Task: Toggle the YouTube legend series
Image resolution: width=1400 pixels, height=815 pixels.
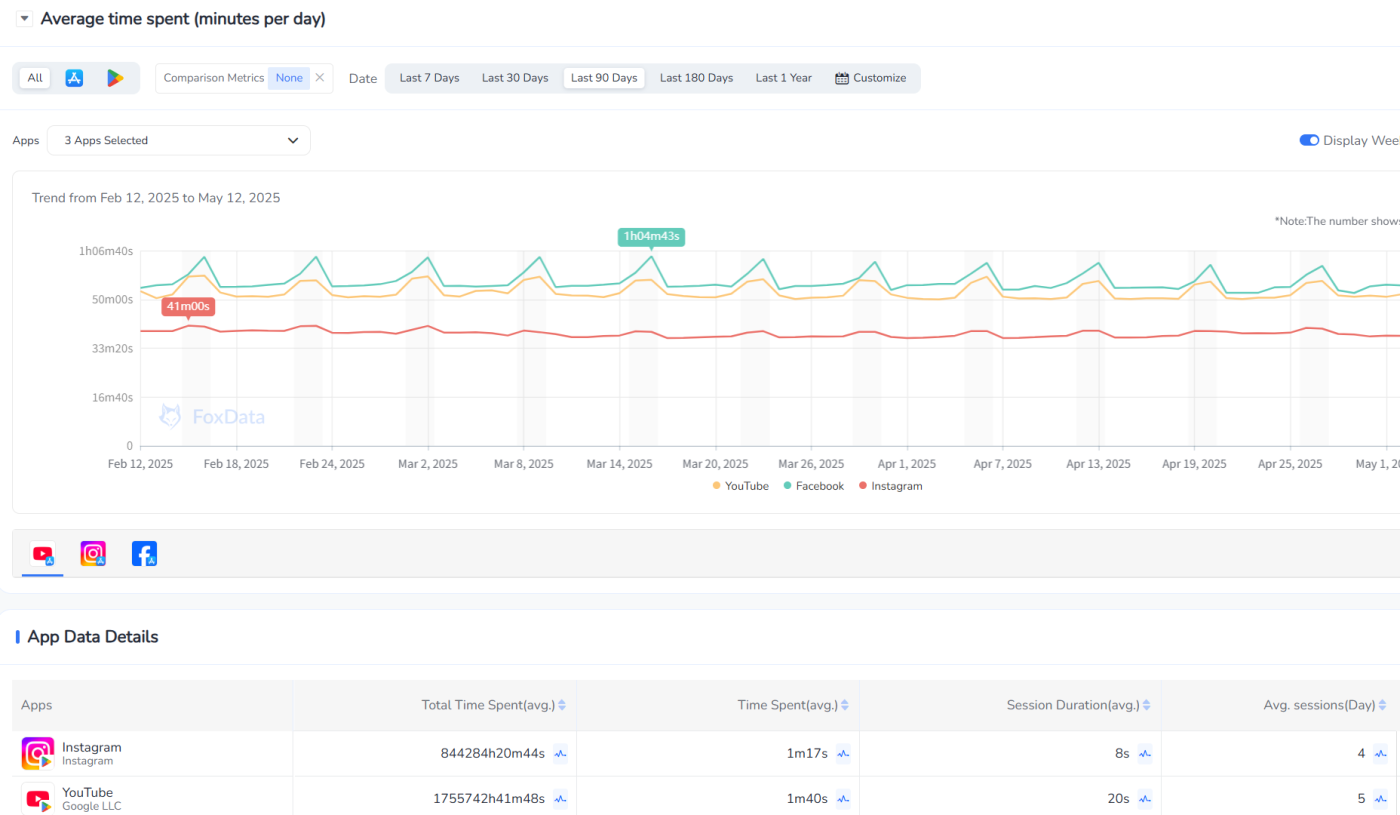Action: point(741,486)
